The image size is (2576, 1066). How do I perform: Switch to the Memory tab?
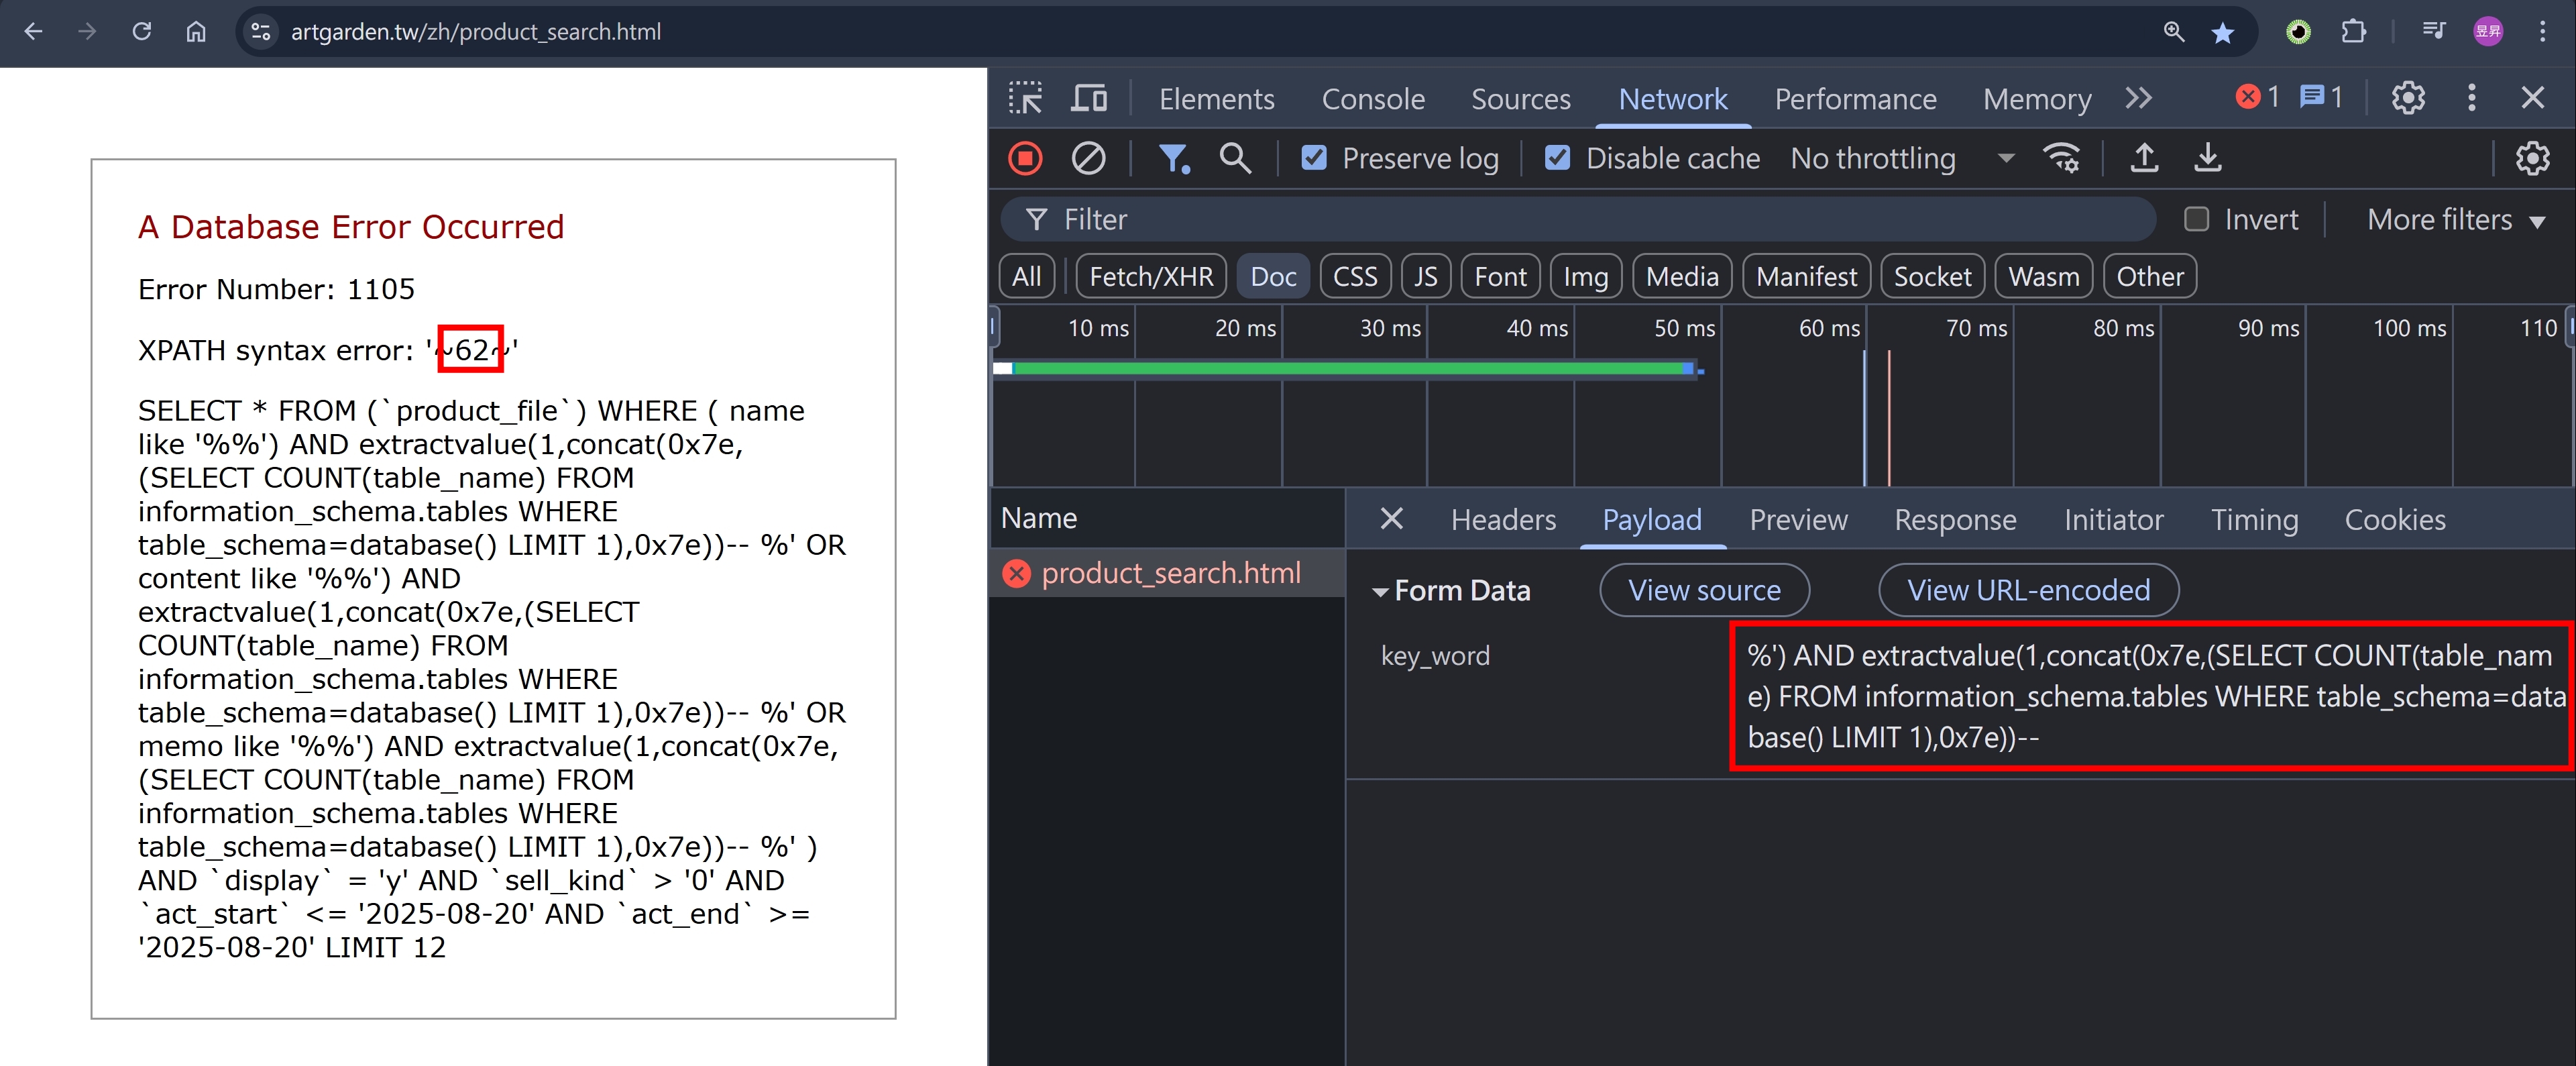pos(2037,98)
